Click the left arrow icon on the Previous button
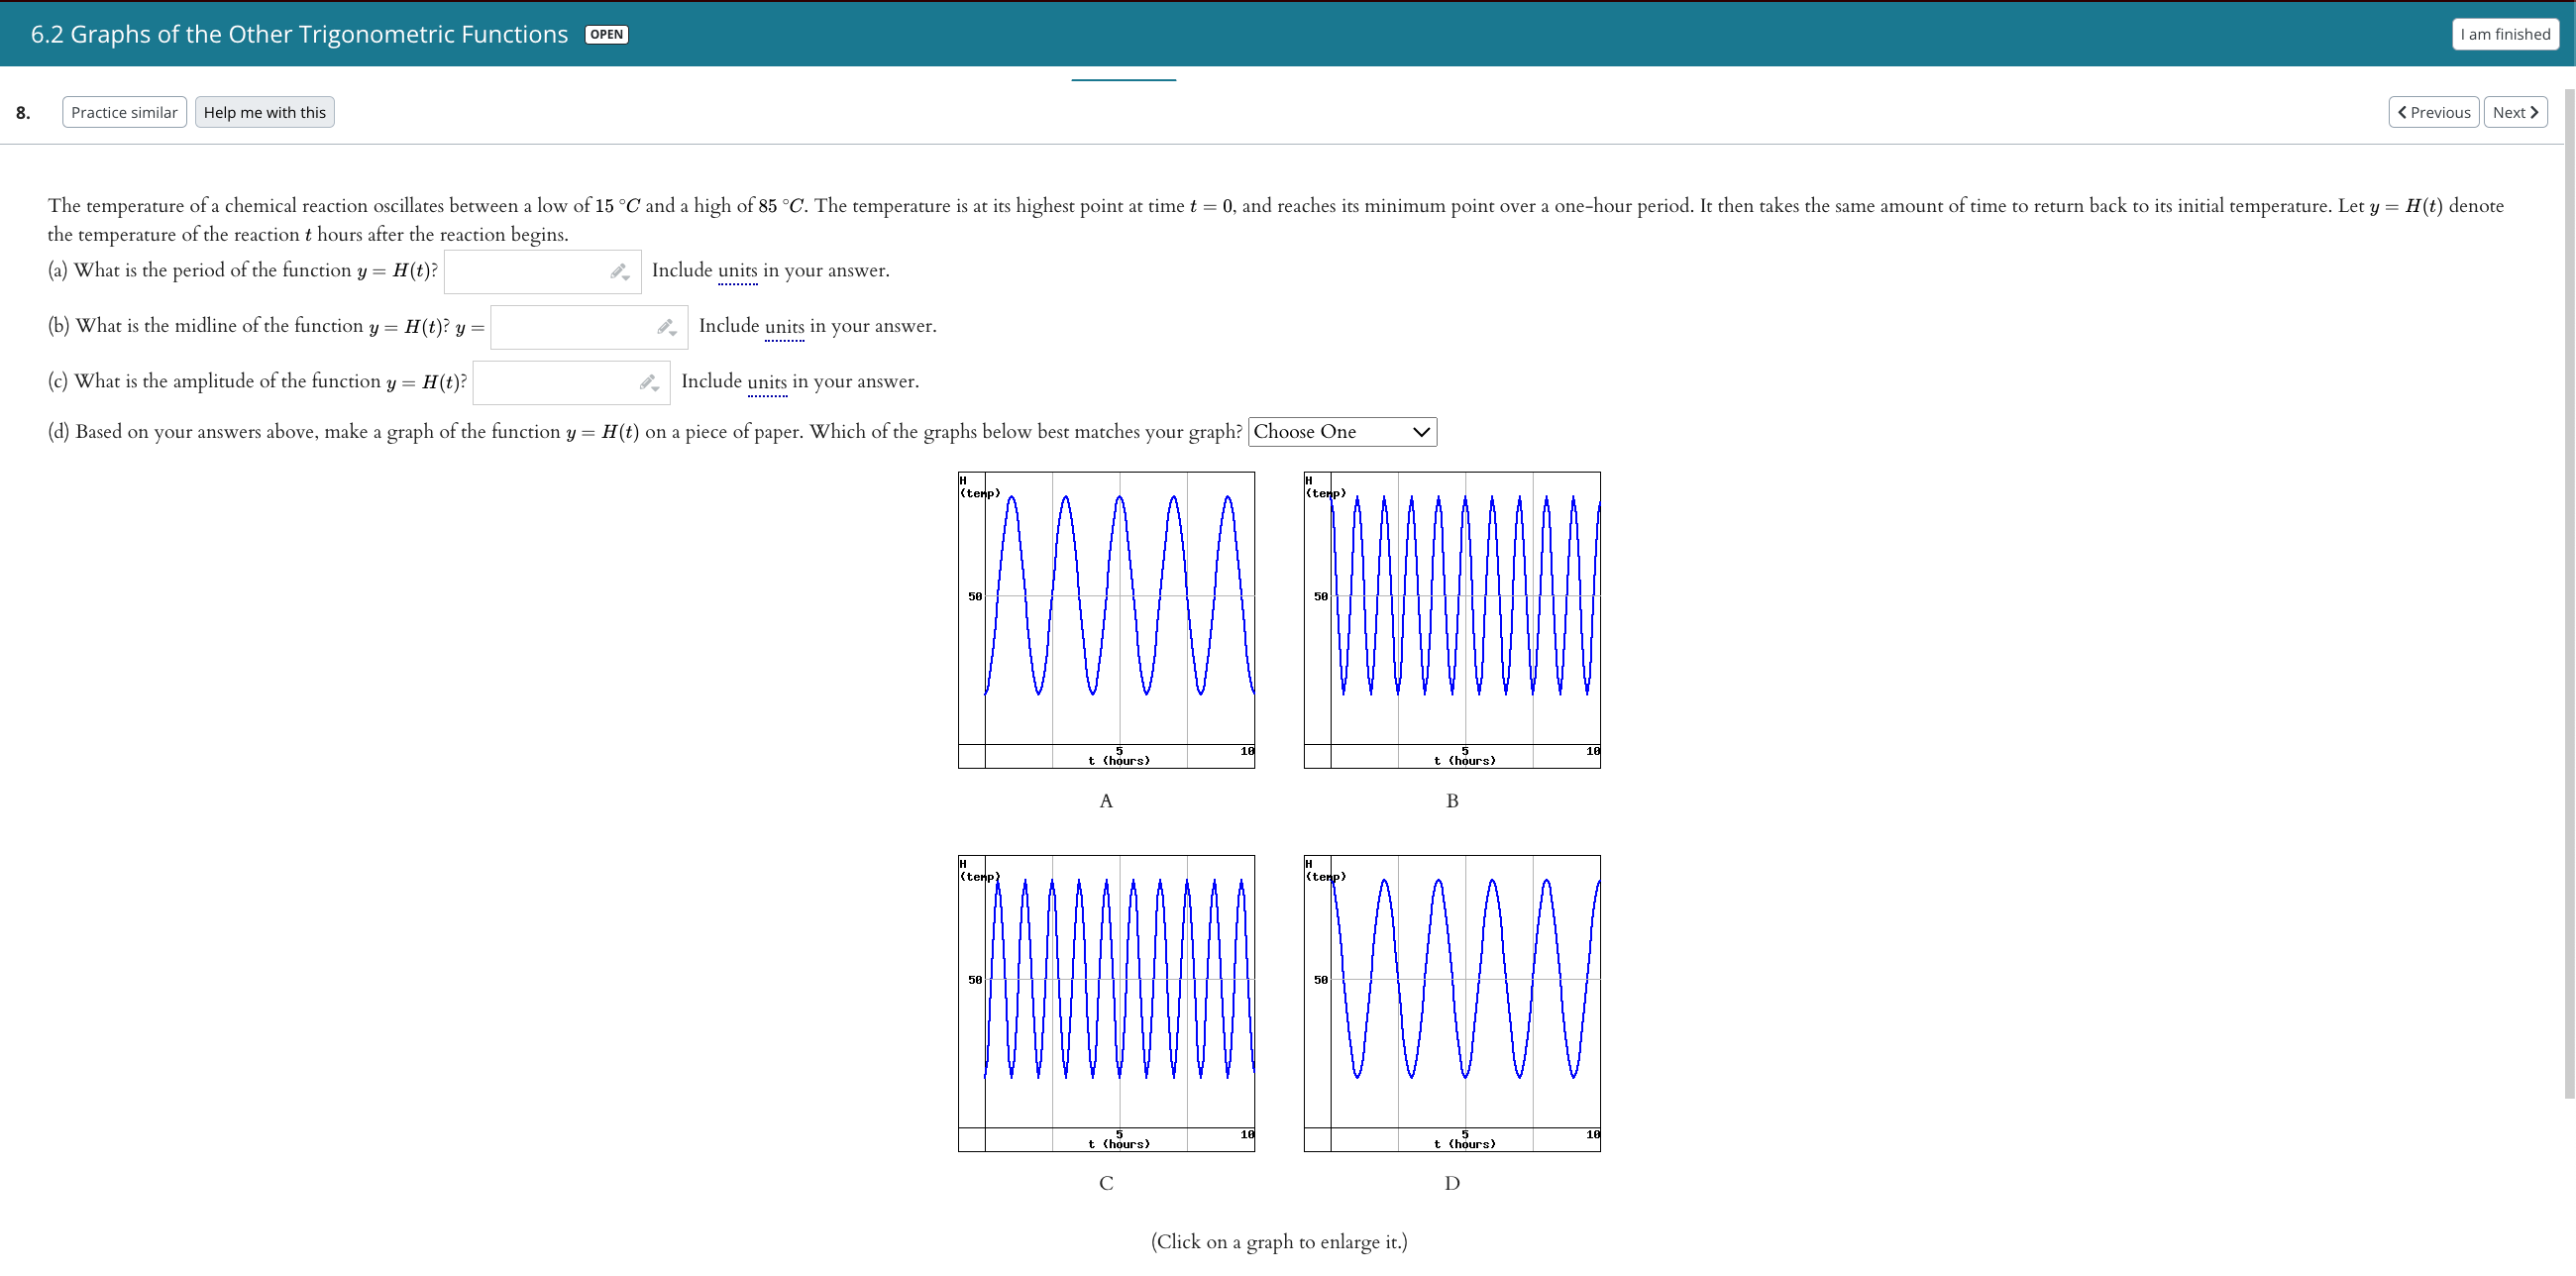2576x1276 pixels. point(2403,111)
